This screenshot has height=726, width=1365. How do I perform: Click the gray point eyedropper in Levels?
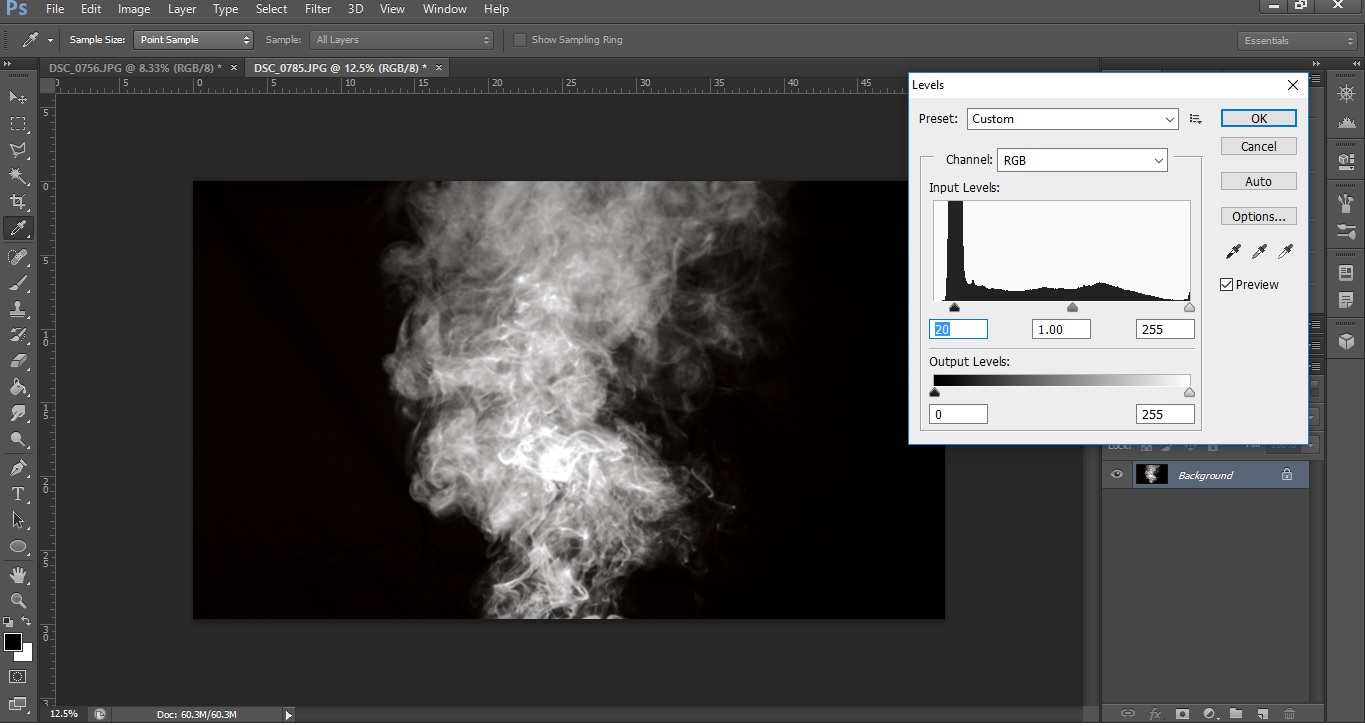pyautogui.click(x=1259, y=251)
